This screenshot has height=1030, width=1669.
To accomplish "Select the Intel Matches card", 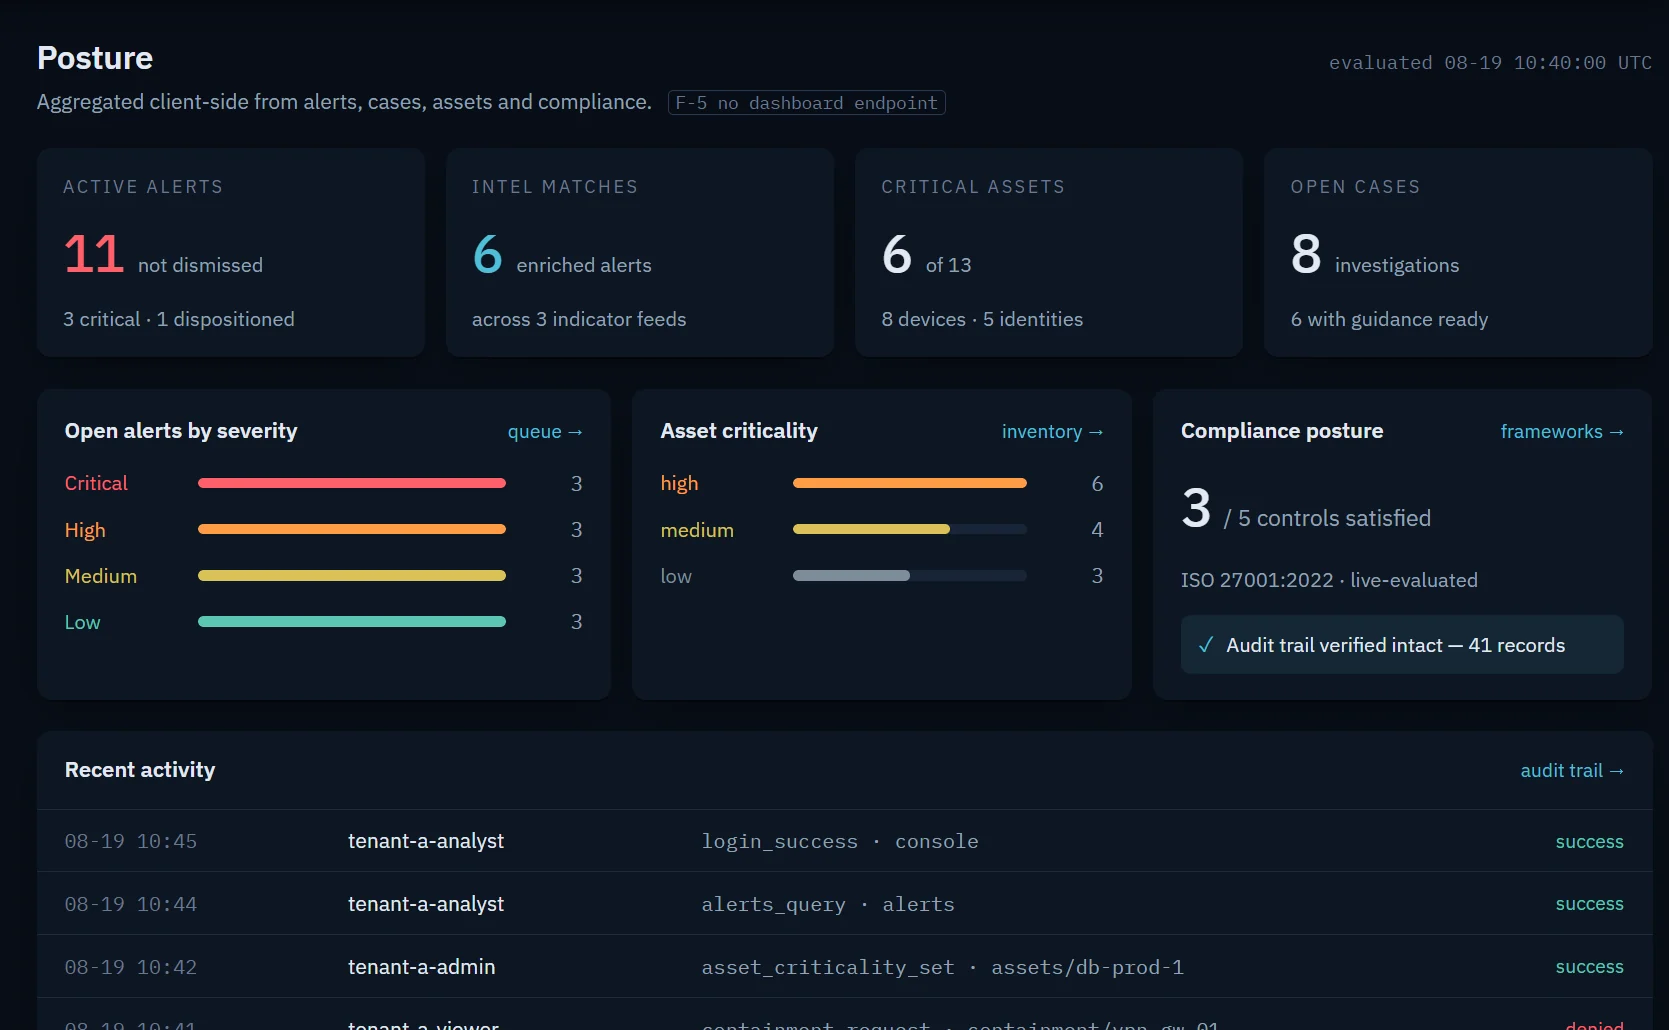I will point(640,252).
